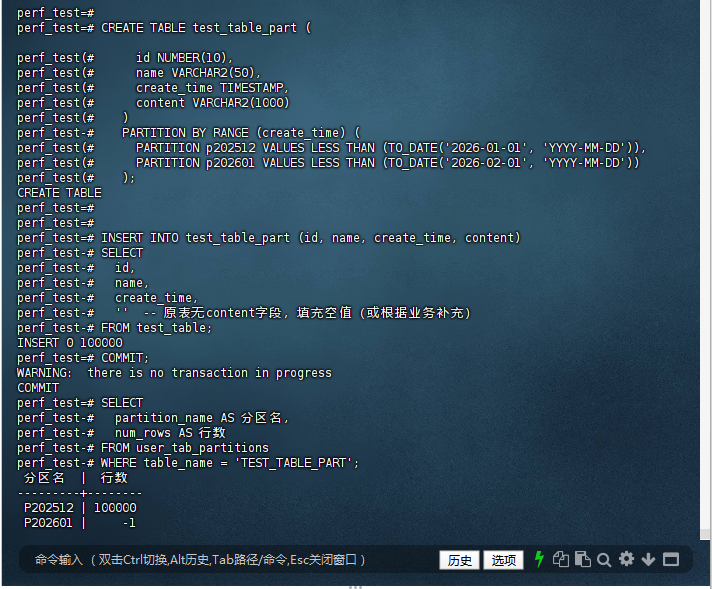The height and width of the screenshot is (589, 712).
Task: Click the fullscreen window icon
Action: [671, 559]
